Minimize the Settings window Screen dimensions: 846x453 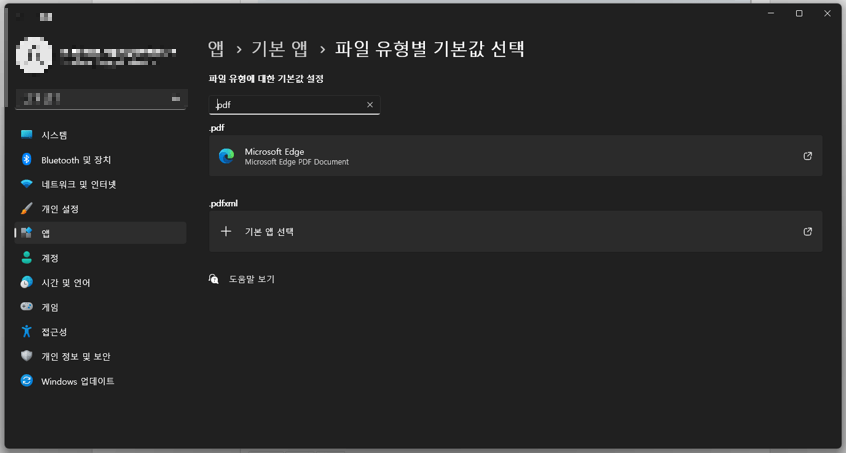coord(771,13)
